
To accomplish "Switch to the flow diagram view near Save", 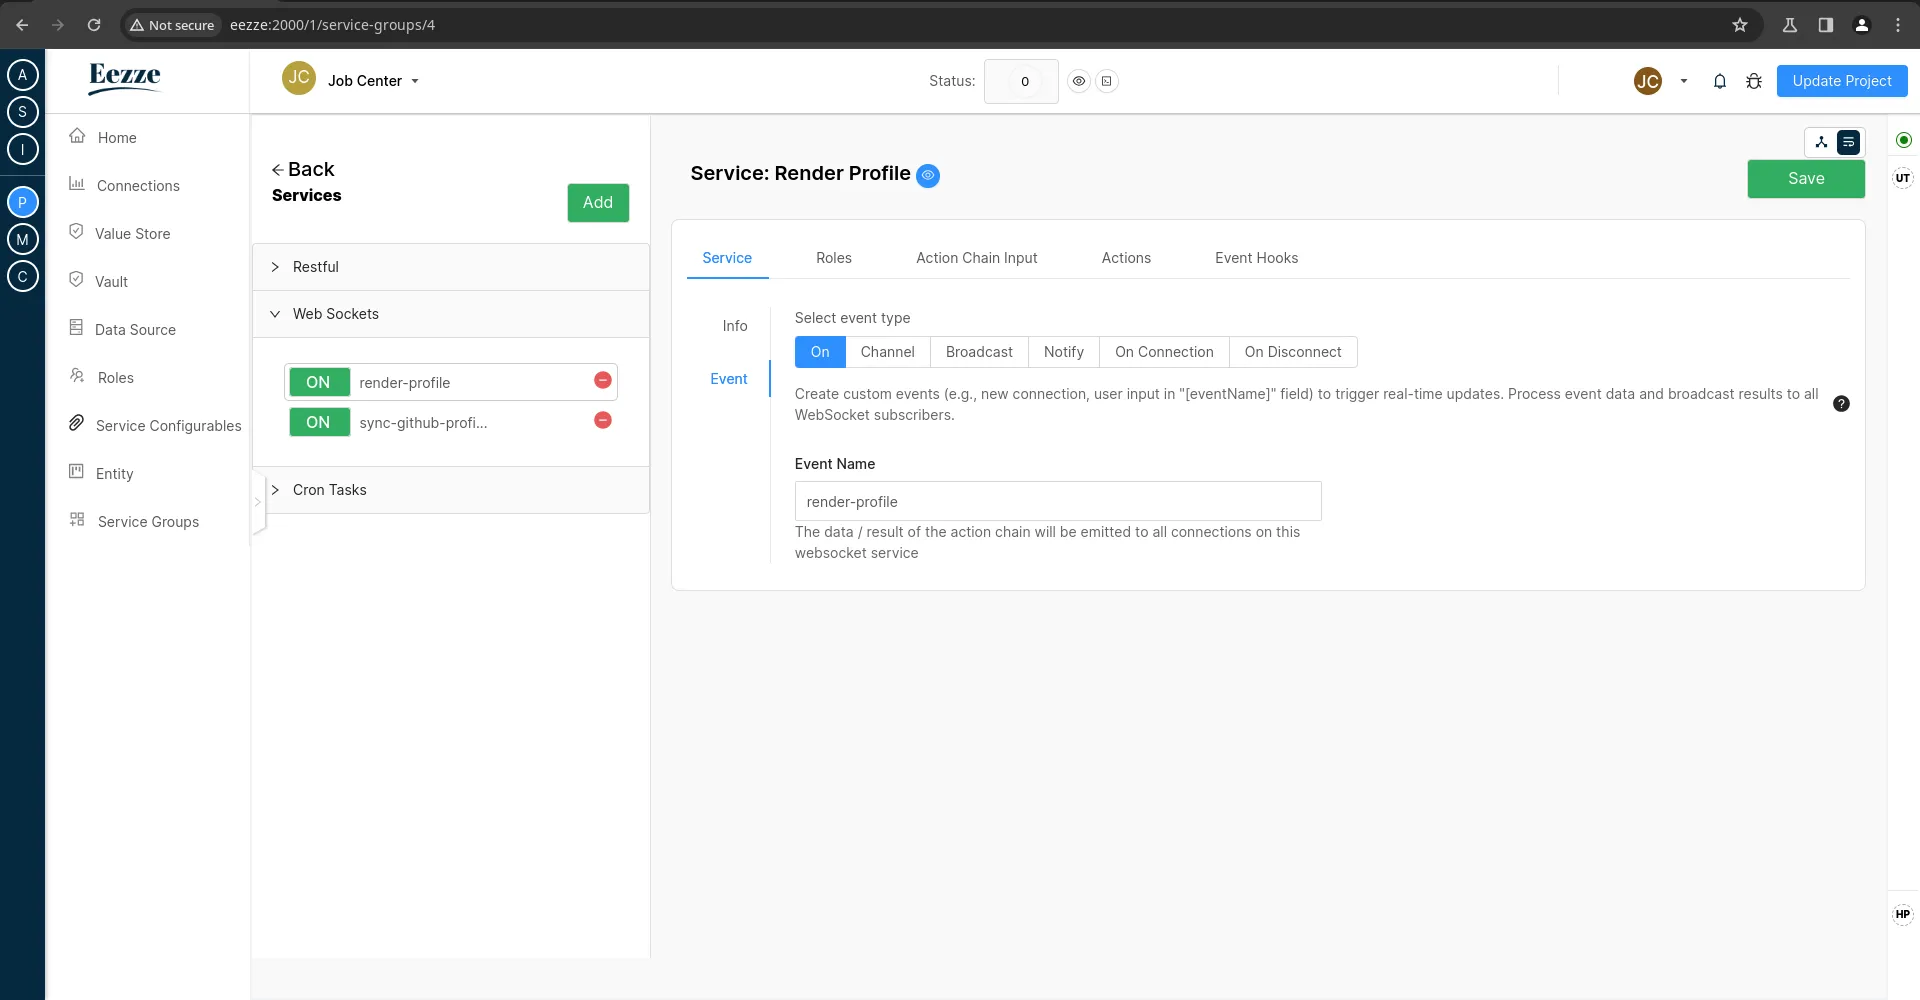I will 1821,142.
